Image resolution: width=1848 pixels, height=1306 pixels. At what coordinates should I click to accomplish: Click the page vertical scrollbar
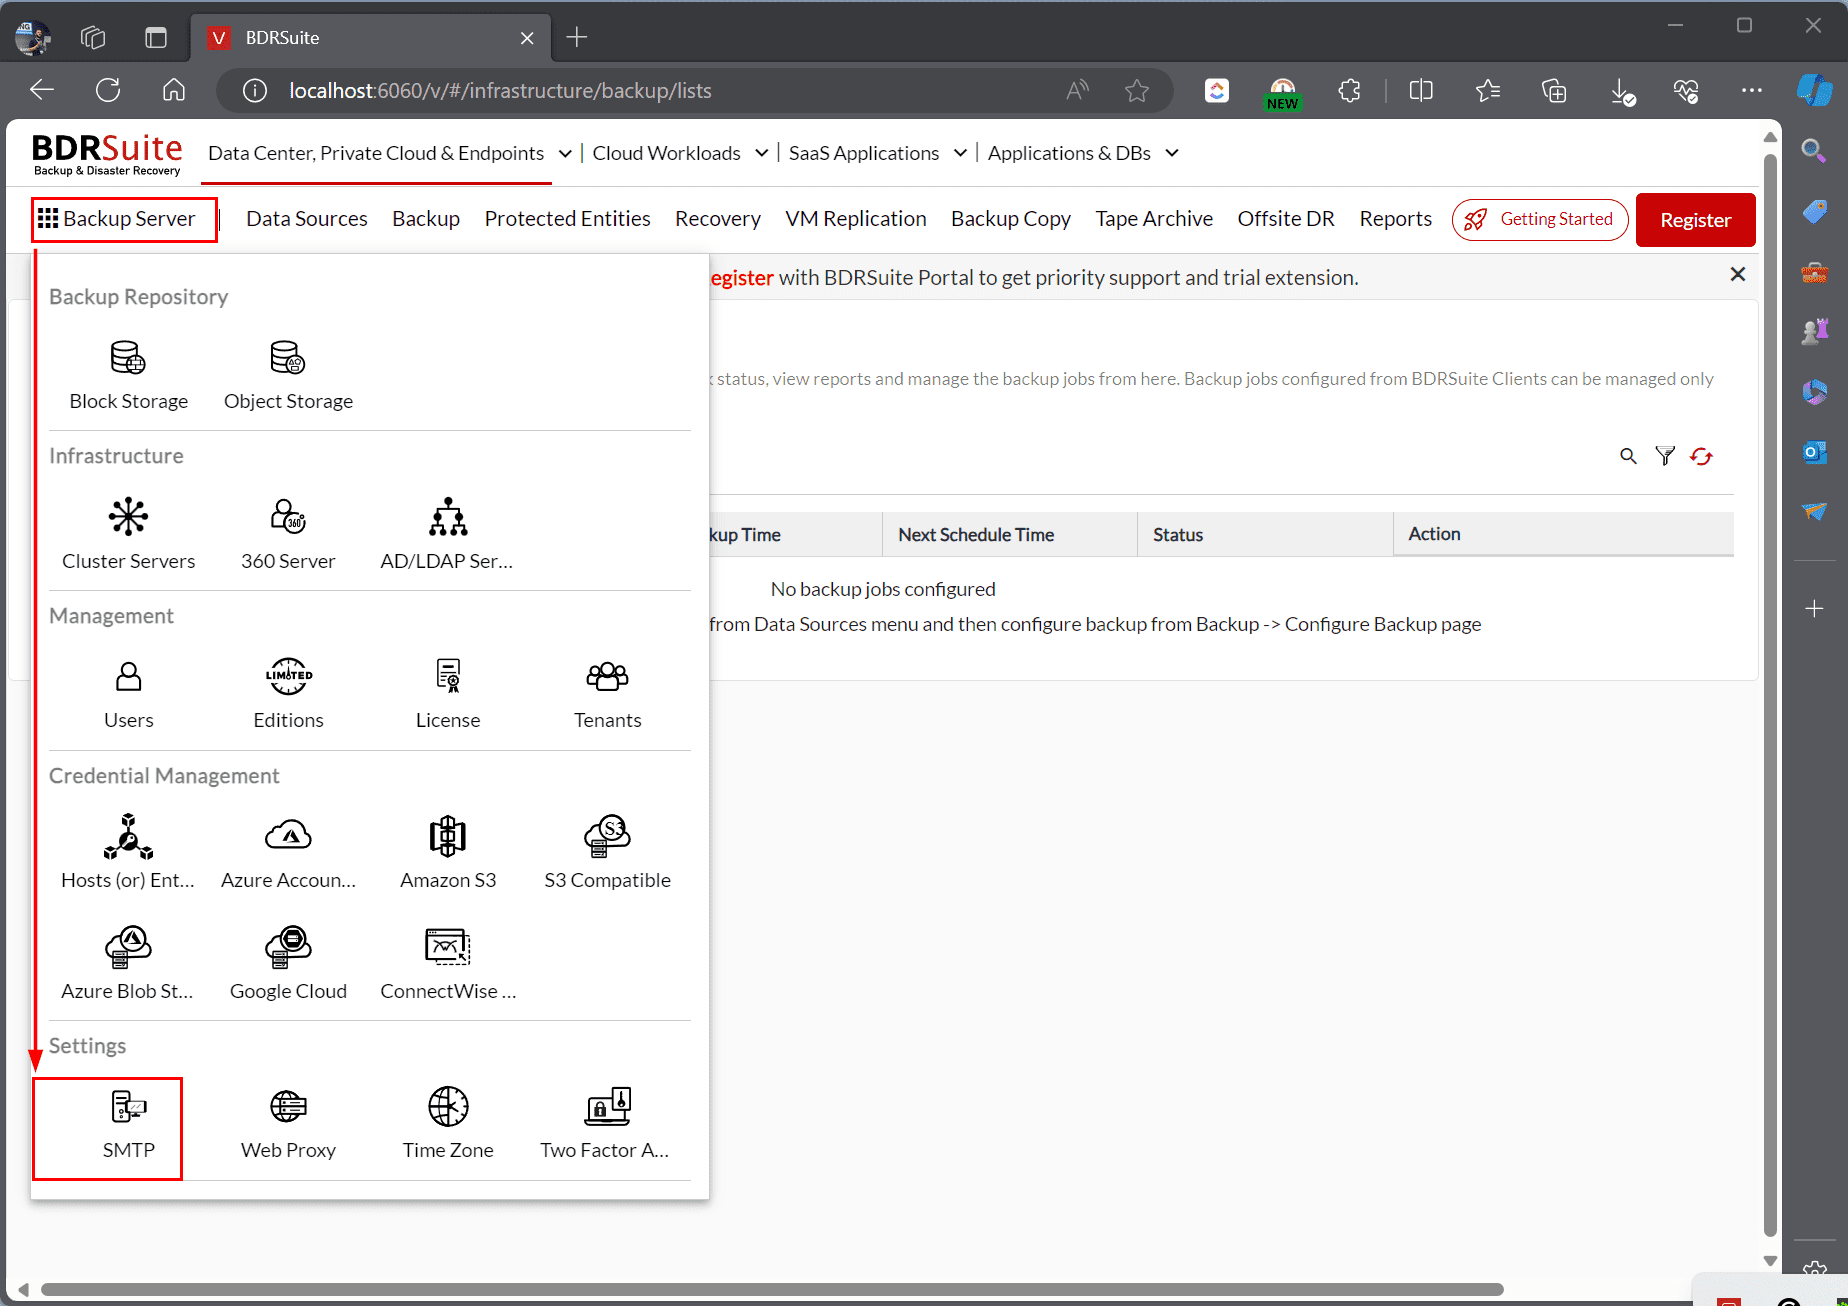point(1770,695)
